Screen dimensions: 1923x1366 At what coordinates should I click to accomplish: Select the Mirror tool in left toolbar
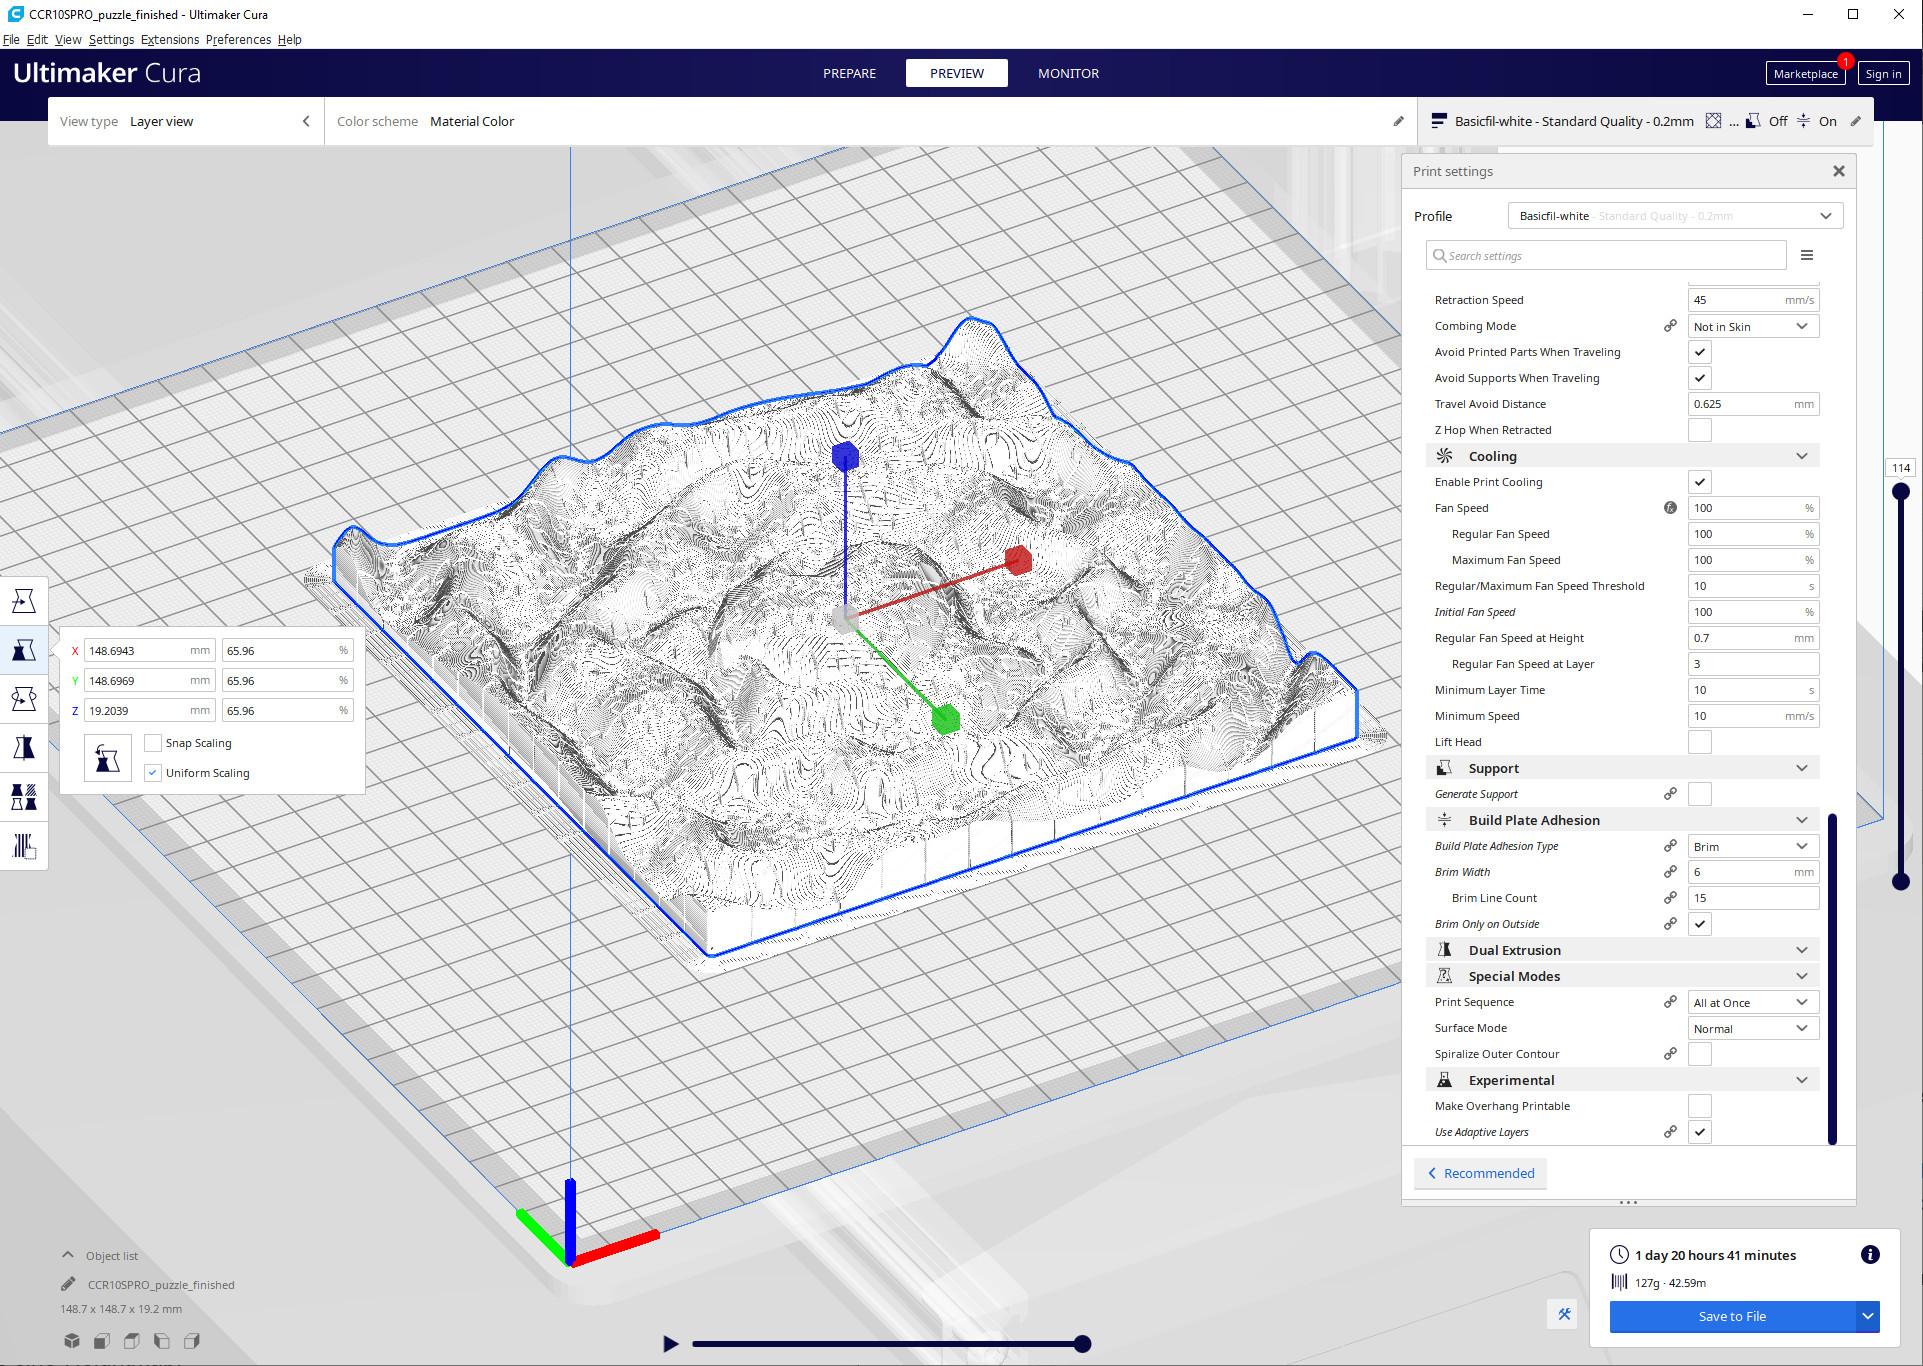click(x=24, y=748)
